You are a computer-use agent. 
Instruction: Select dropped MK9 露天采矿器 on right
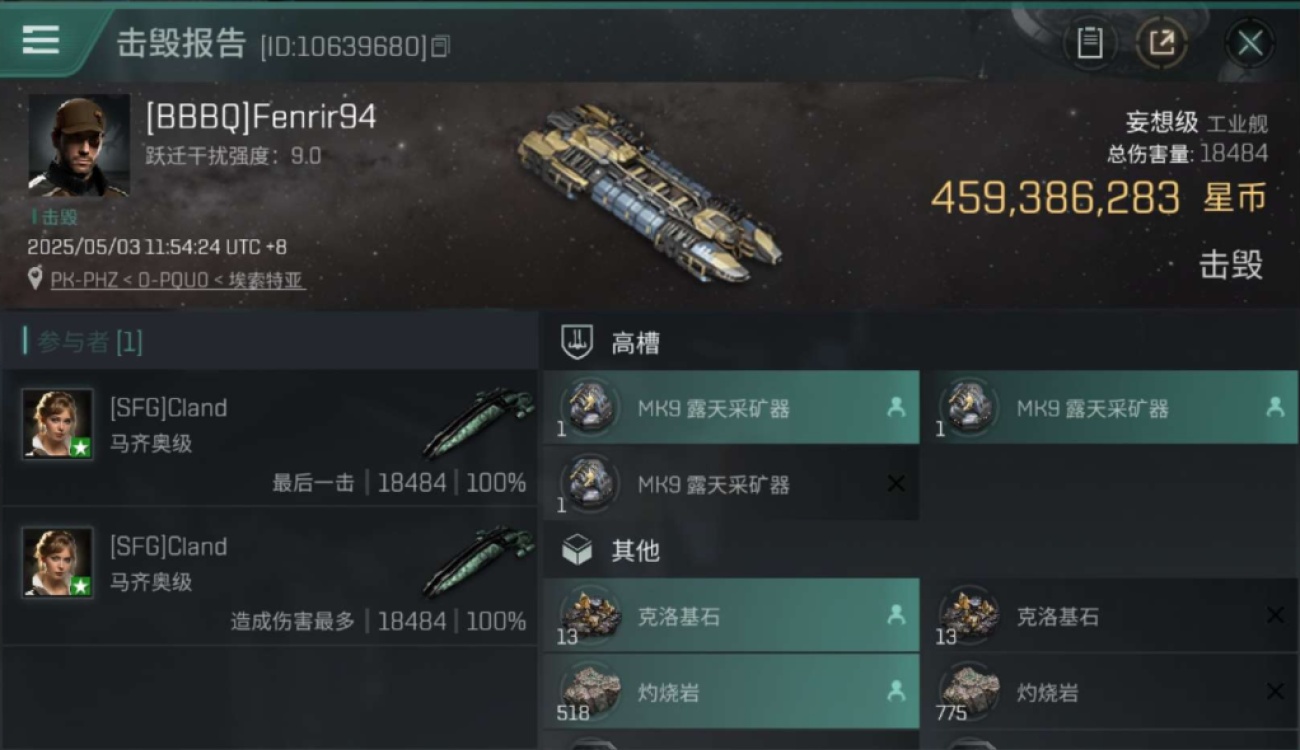(x=1109, y=408)
